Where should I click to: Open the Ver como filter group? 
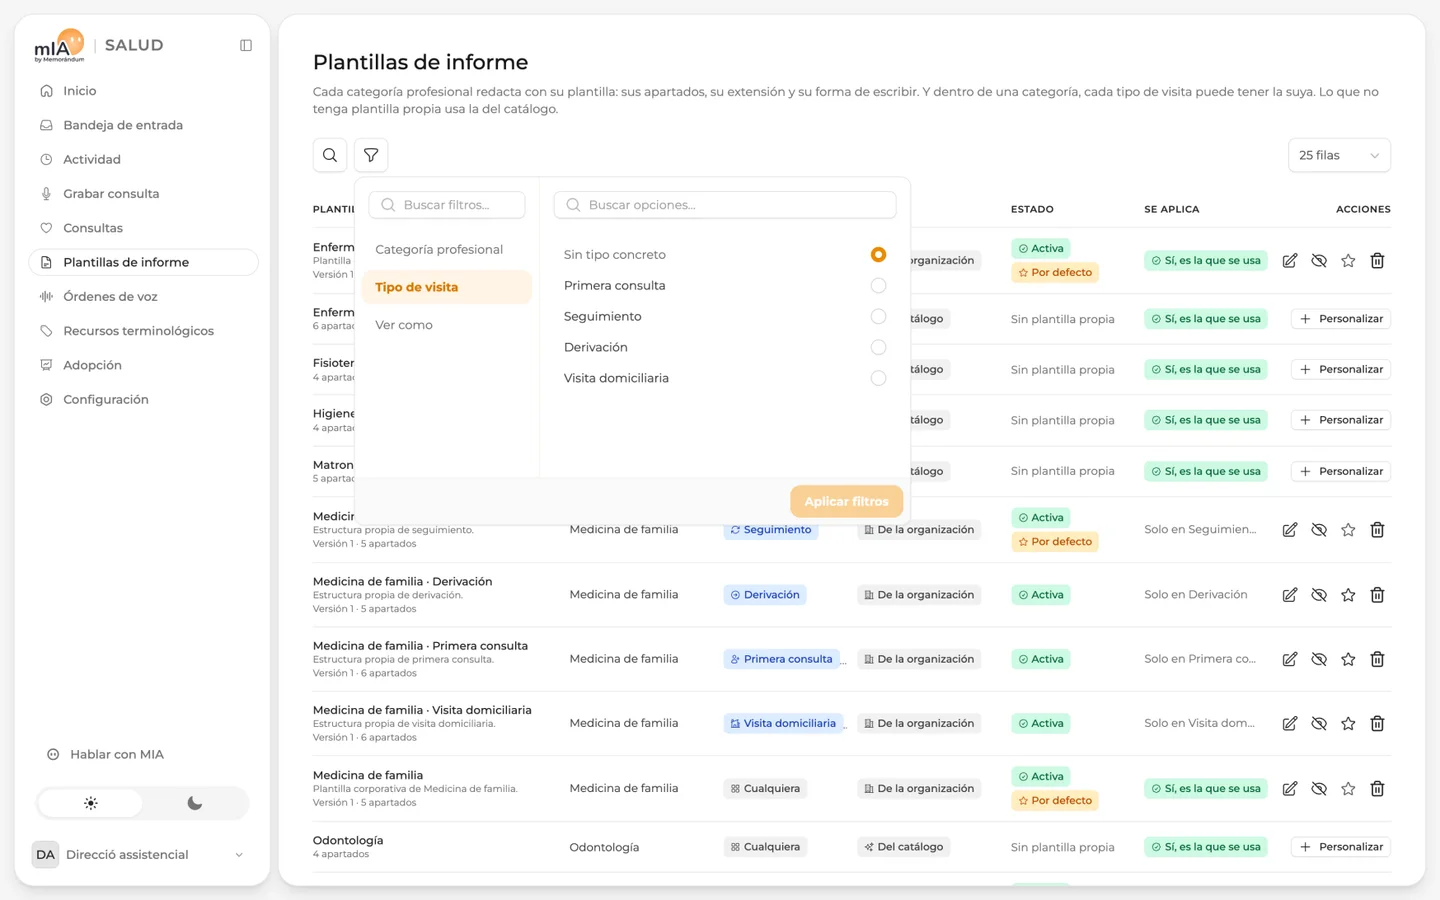(x=447, y=325)
